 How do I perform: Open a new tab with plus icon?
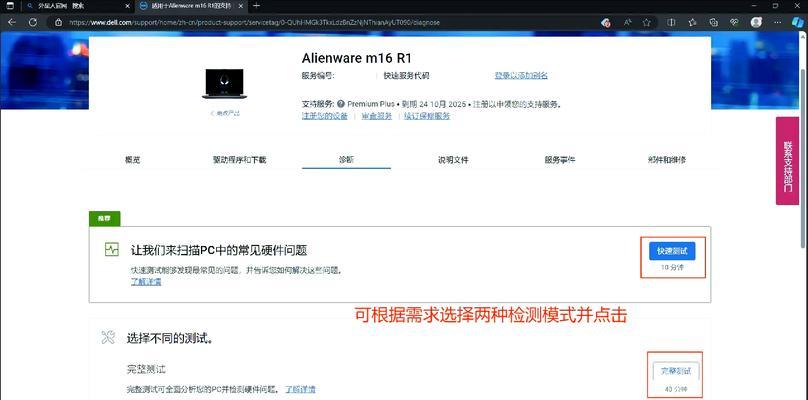click(257, 6)
